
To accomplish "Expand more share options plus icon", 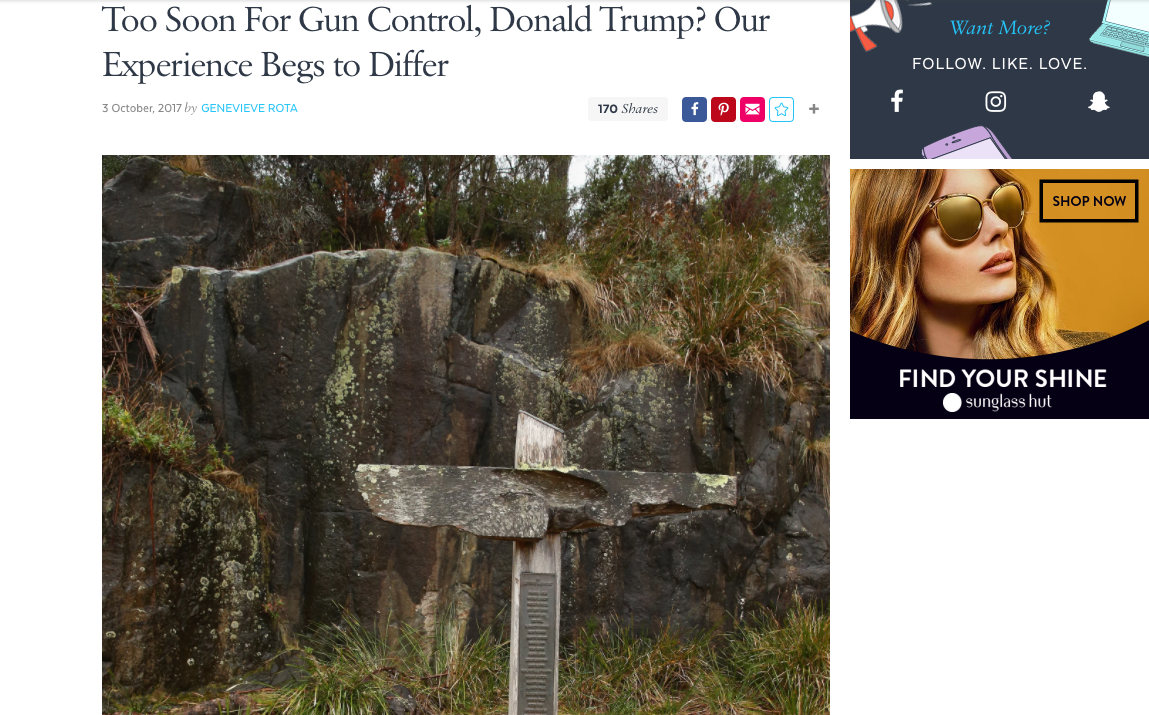I will click(813, 109).
